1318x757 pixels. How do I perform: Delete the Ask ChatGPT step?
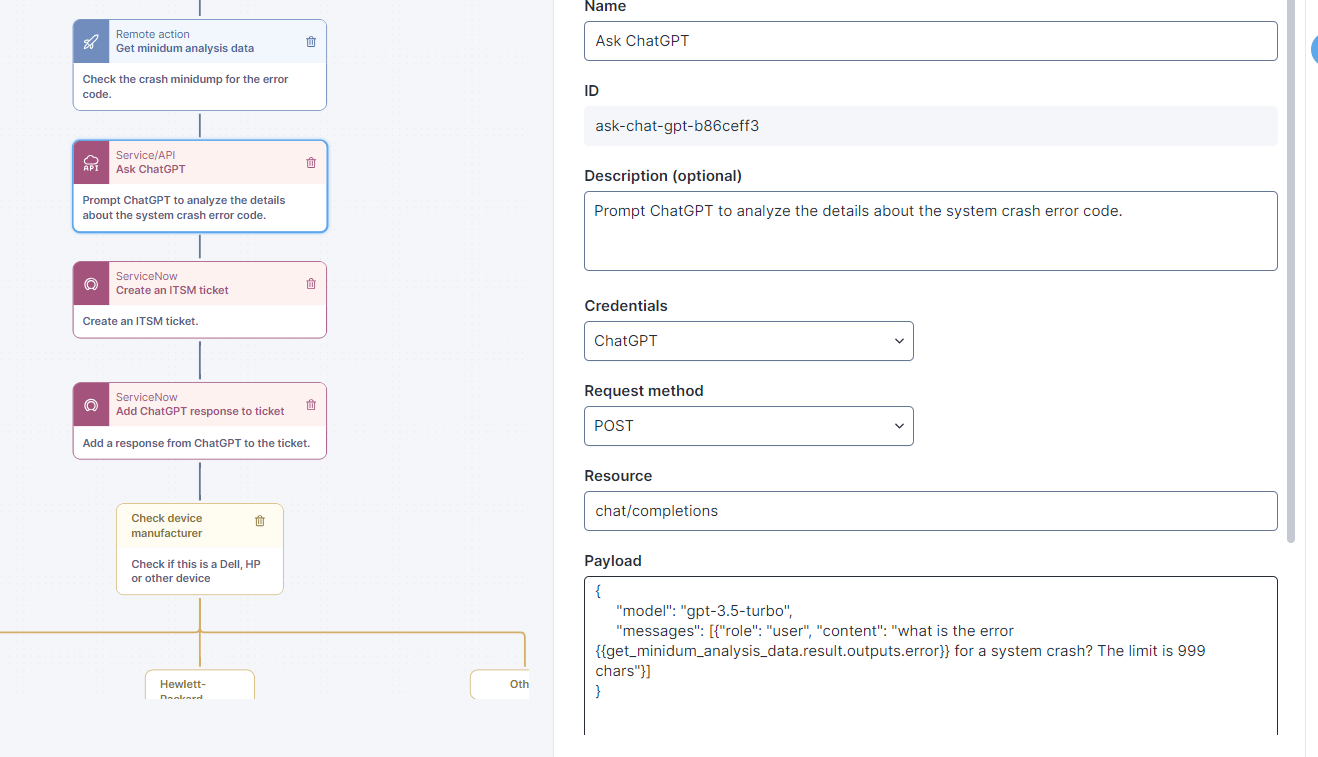tap(311, 162)
